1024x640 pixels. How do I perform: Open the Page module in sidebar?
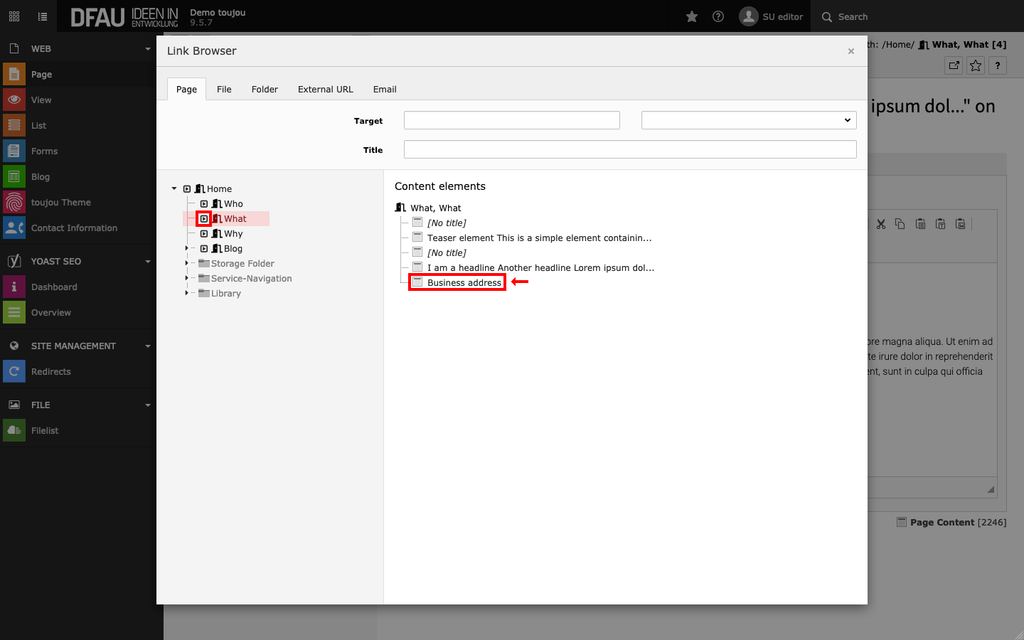[x=40, y=74]
